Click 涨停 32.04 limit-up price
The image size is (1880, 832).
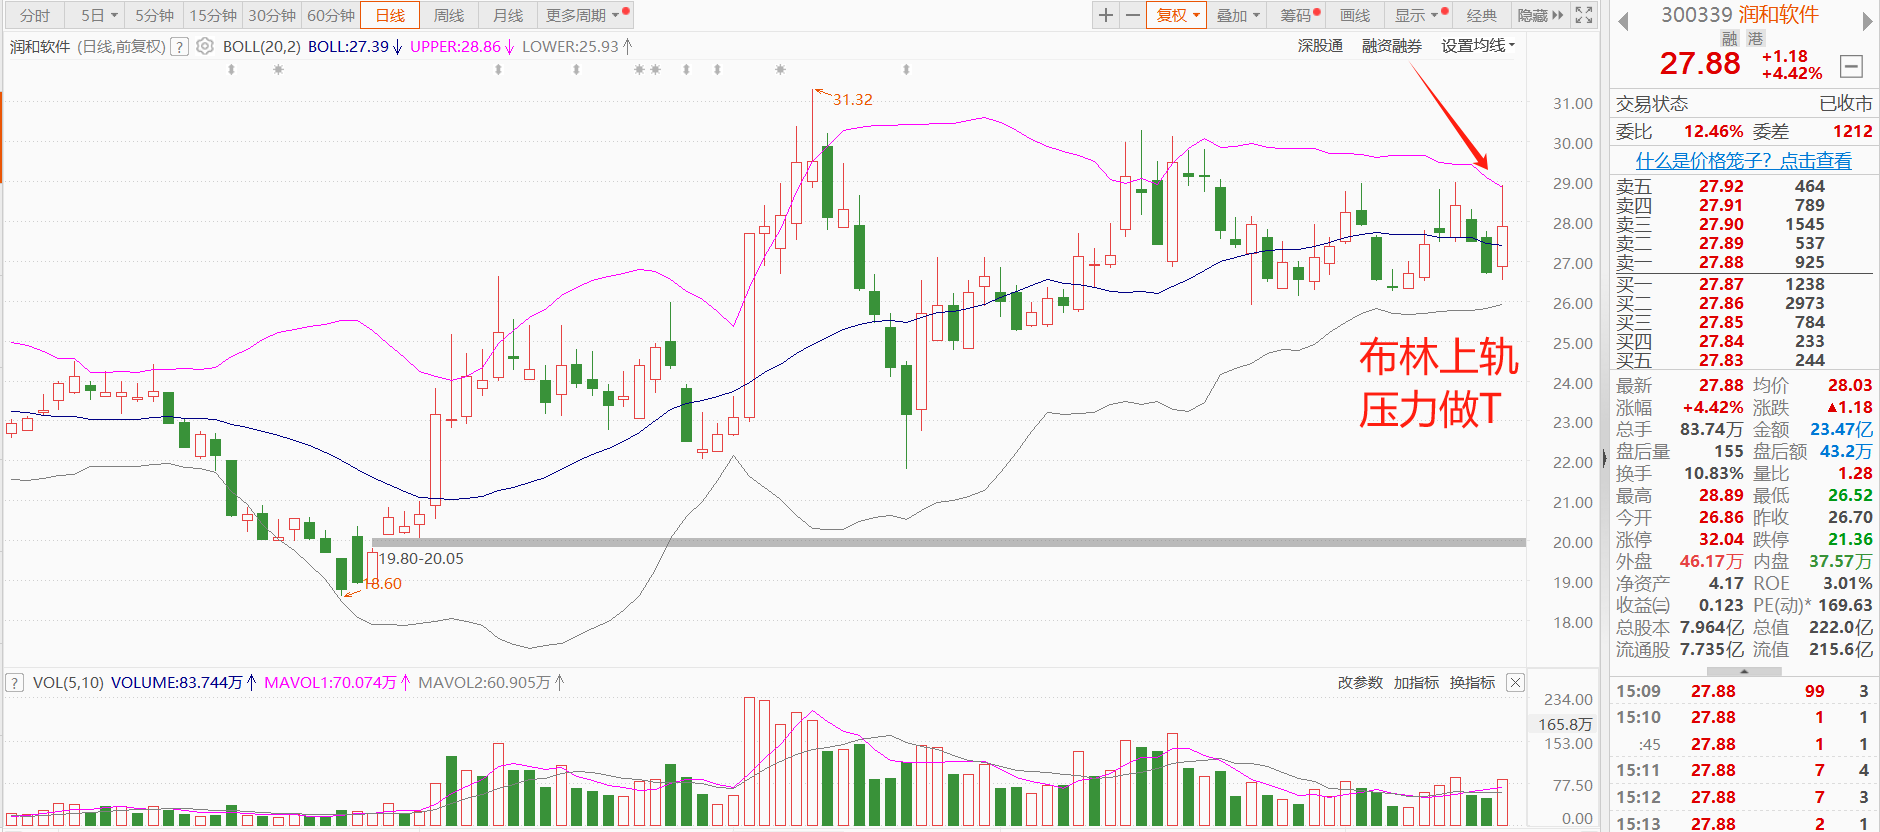pos(1721,539)
